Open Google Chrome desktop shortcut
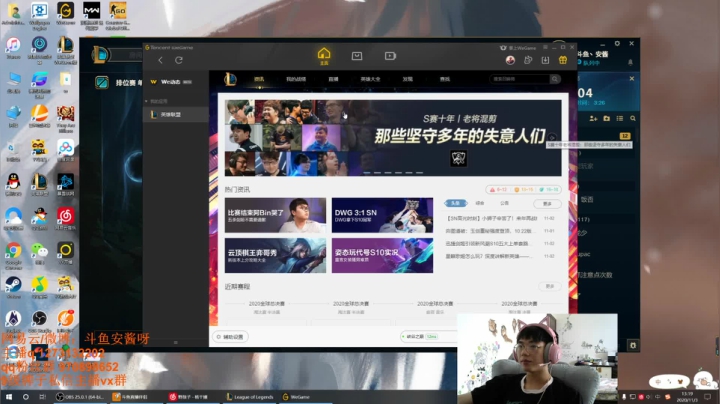Screen dimensions: 720x404 (13, 255)
